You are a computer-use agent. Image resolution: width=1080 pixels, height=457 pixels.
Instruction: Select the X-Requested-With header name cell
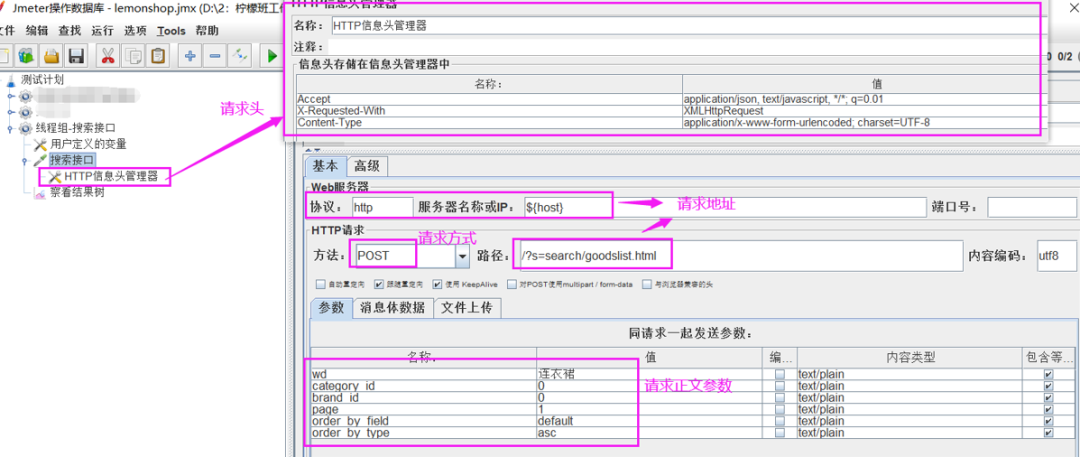point(489,111)
